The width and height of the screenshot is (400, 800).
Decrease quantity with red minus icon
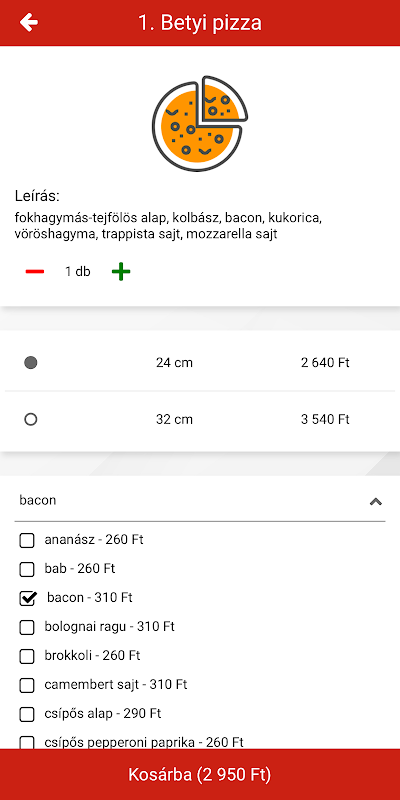35,271
